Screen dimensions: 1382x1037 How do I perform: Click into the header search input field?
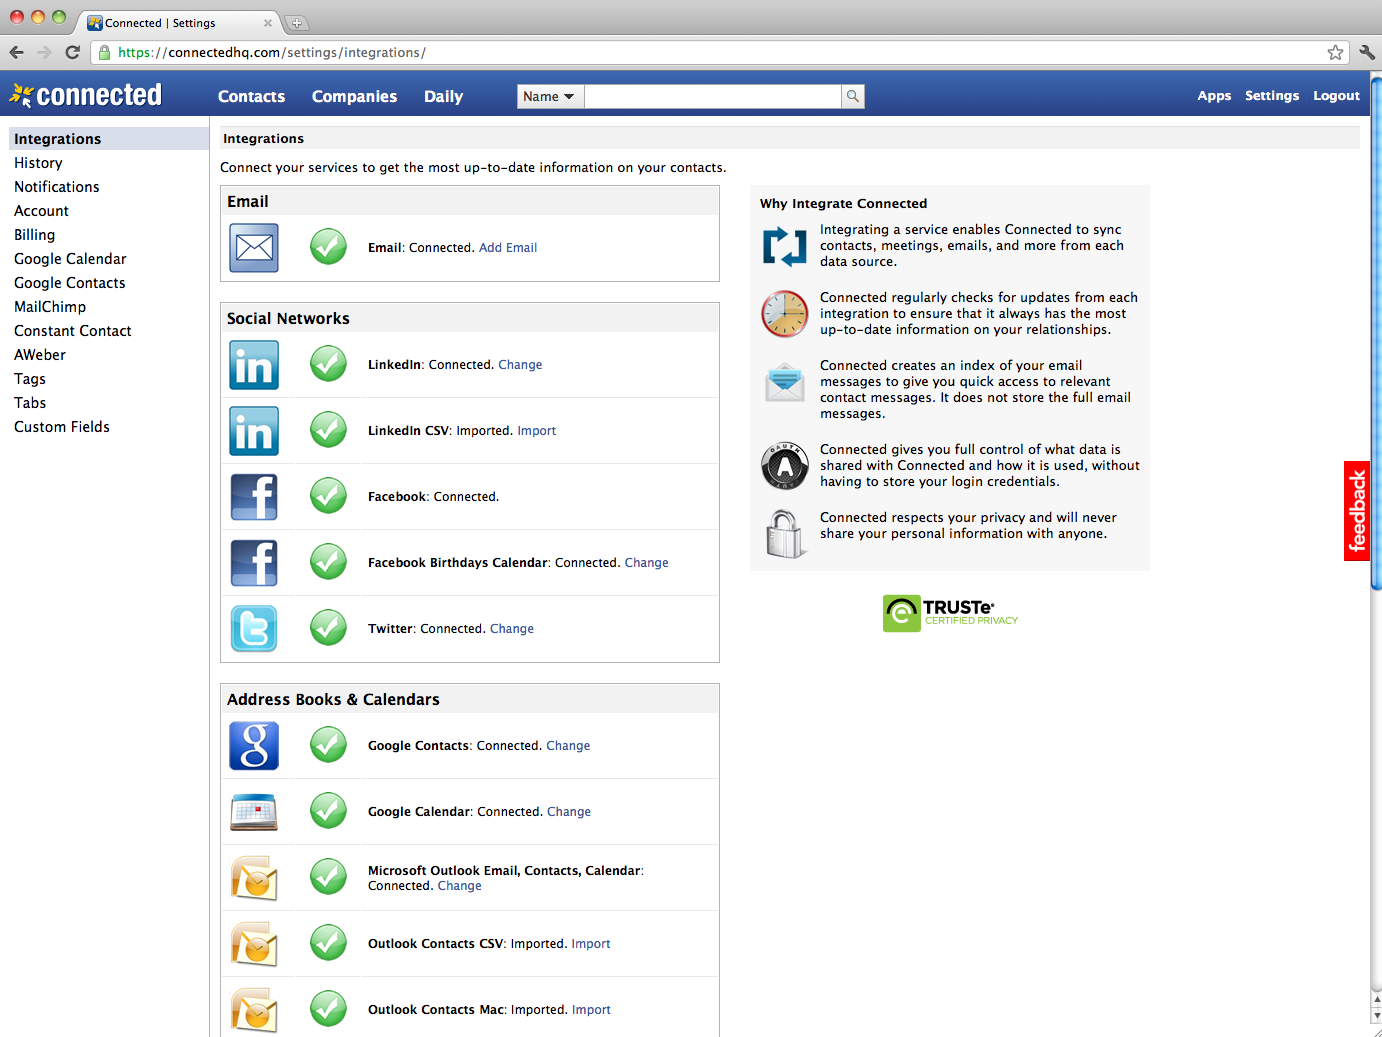coord(713,96)
